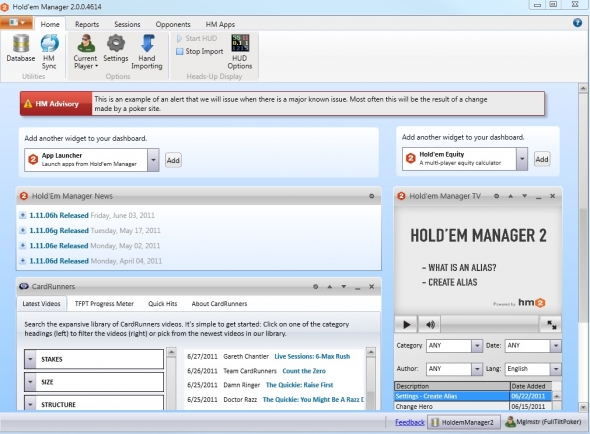Expand the SIZE category
Image resolution: width=590 pixels, height=434 pixels.
[30, 382]
